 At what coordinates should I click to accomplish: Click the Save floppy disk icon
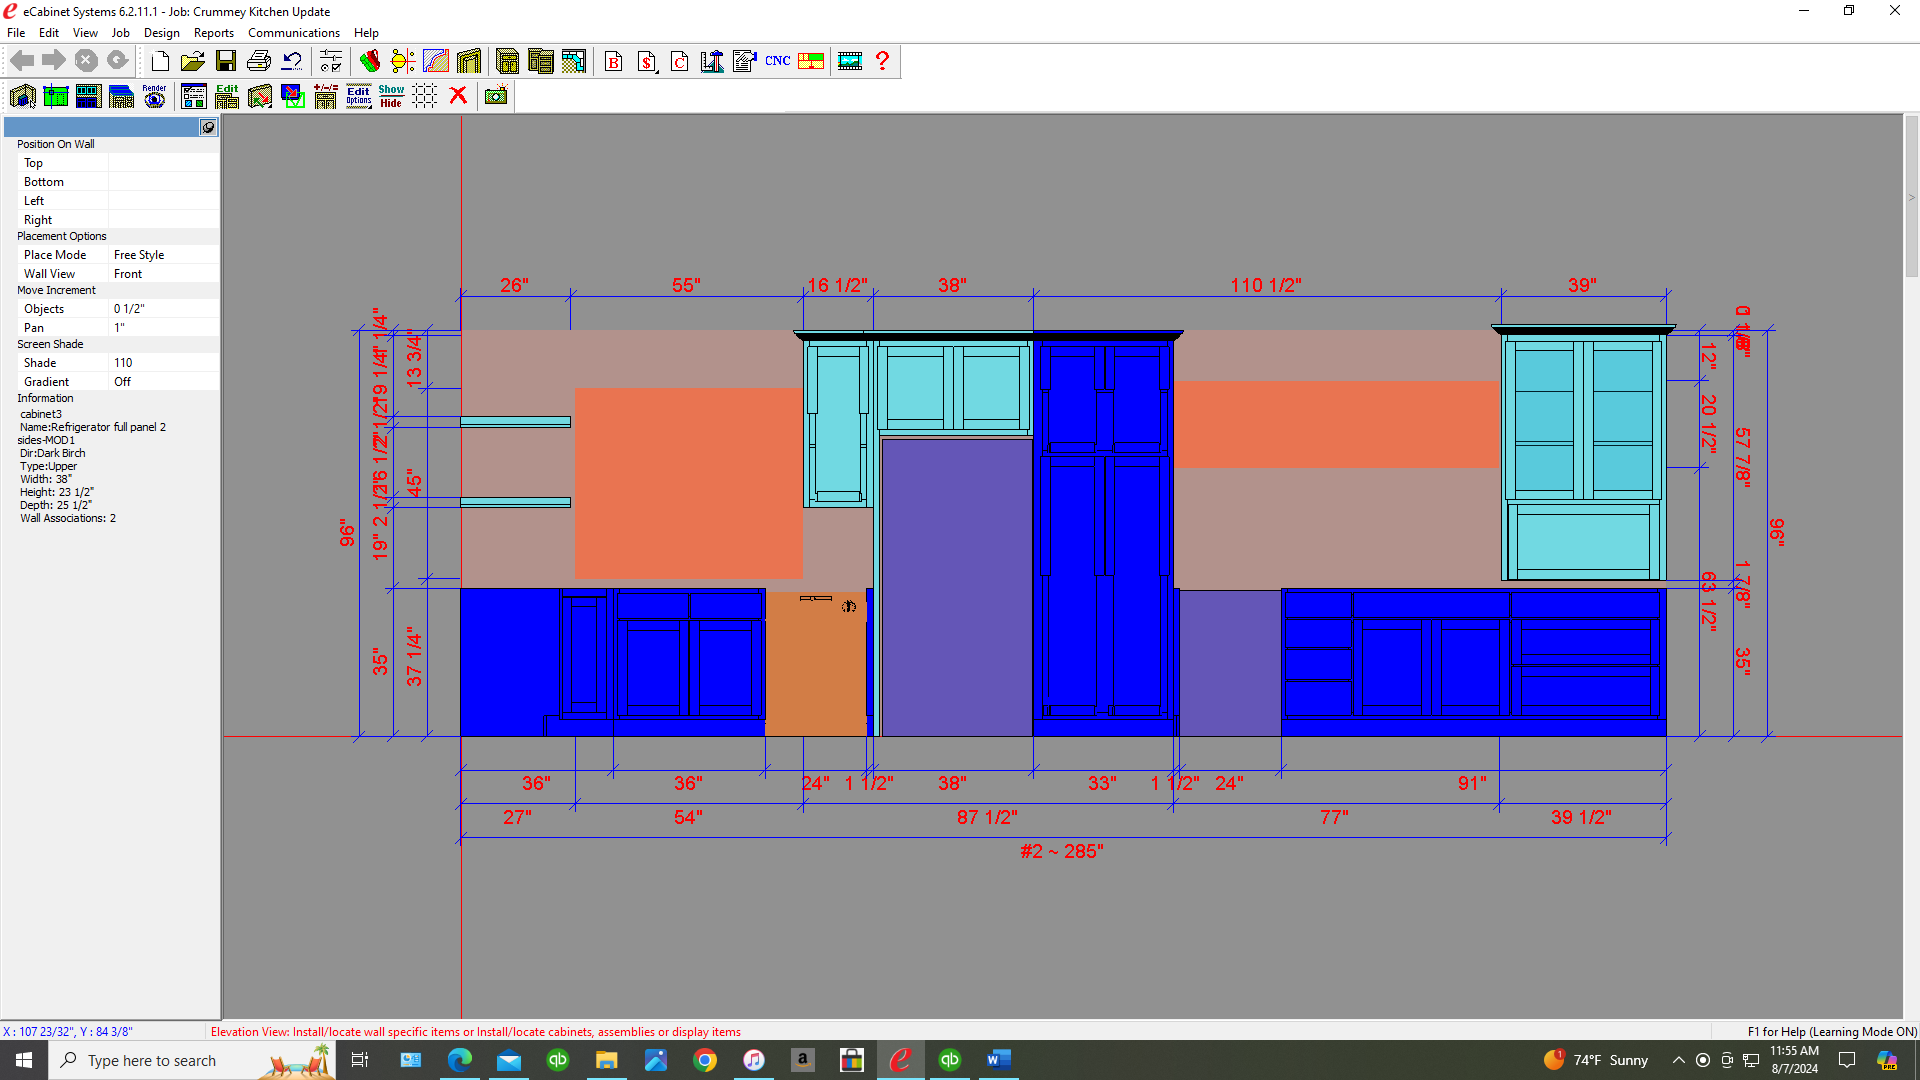click(226, 61)
